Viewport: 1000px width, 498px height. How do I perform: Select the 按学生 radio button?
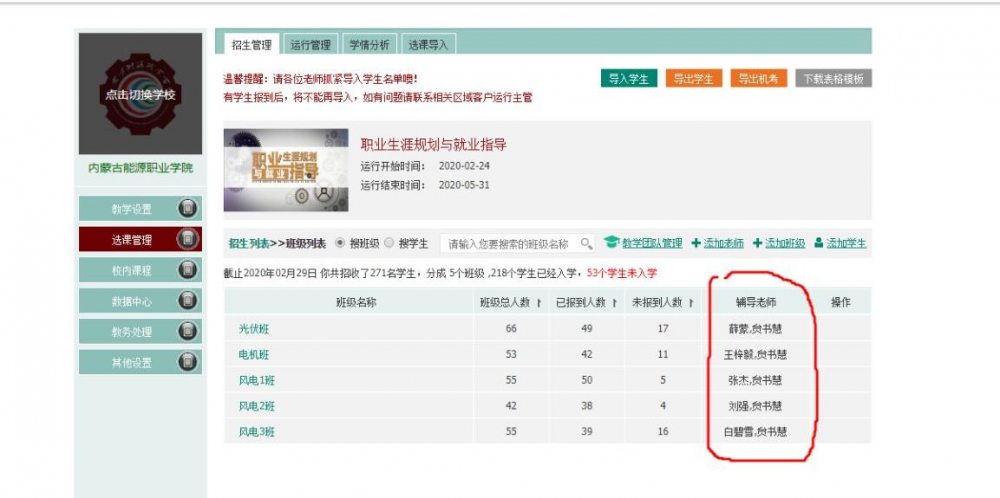point(390,243)
